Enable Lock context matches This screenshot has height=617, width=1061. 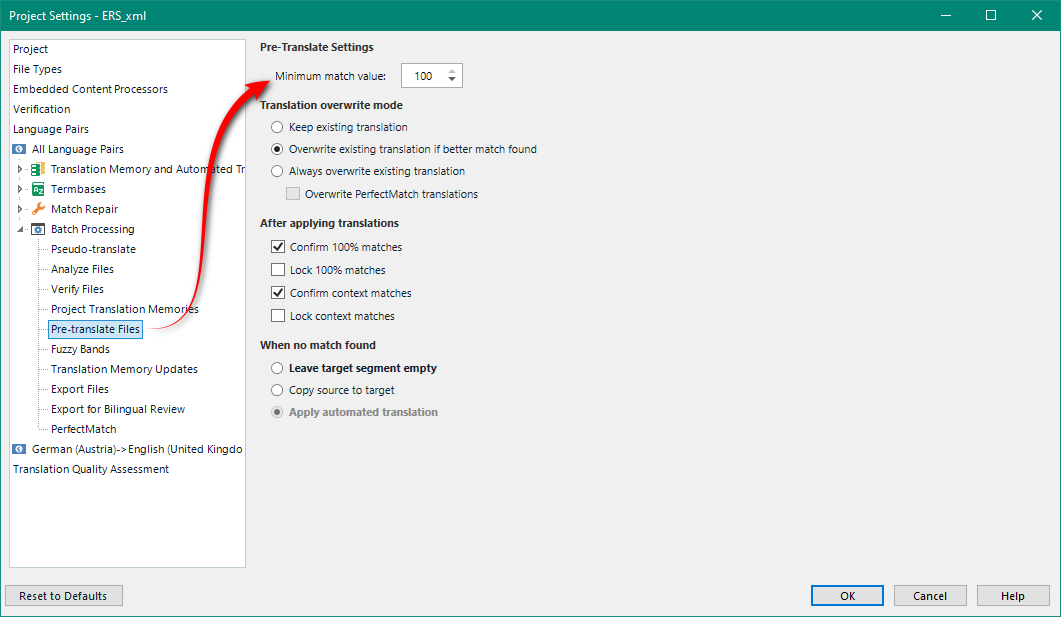pyautogui.click(x=277, y=316)
